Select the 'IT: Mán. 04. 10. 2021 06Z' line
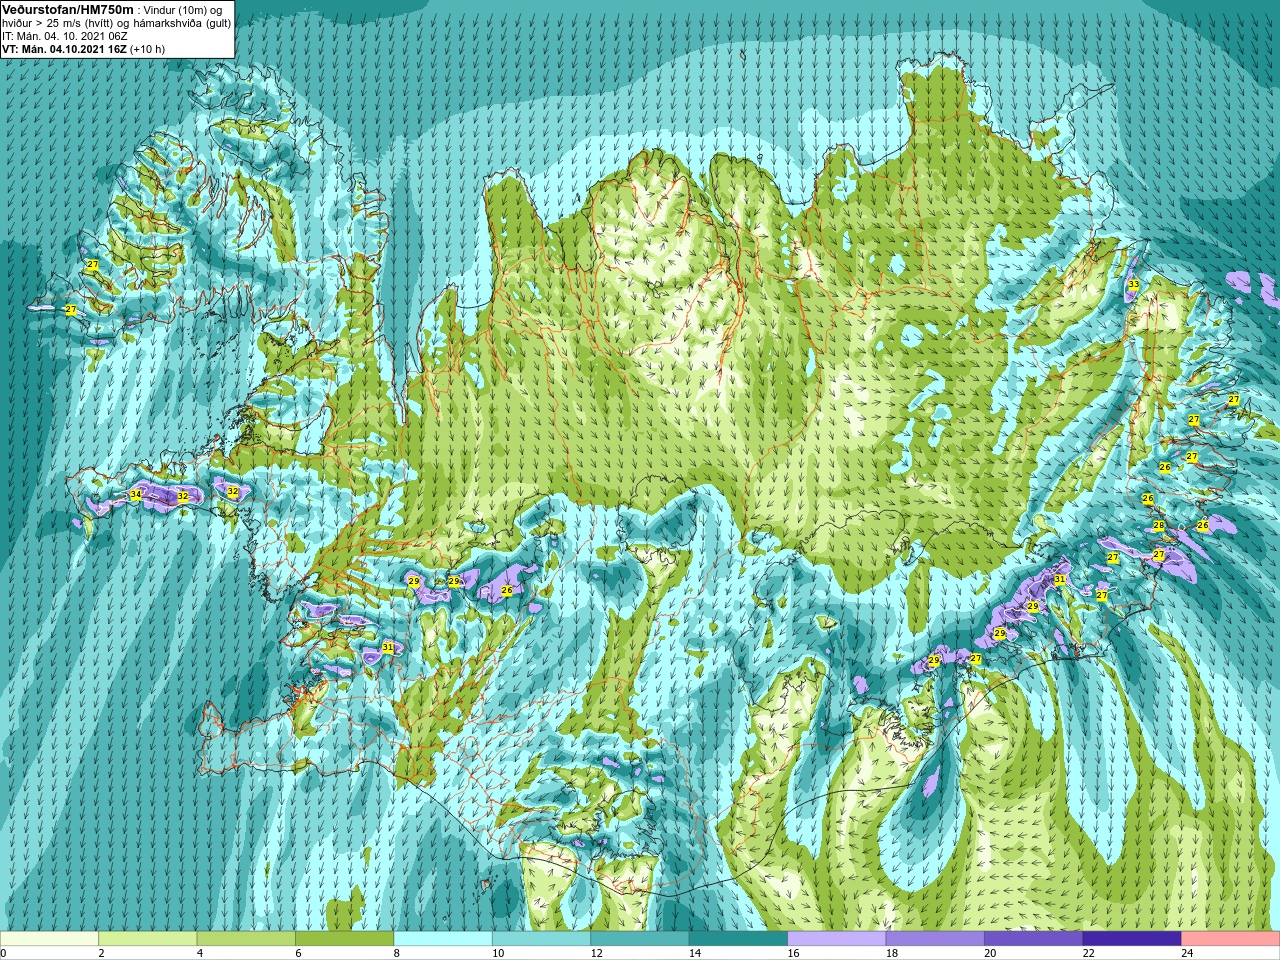The image size is (1280, 960). coord(65,36)
